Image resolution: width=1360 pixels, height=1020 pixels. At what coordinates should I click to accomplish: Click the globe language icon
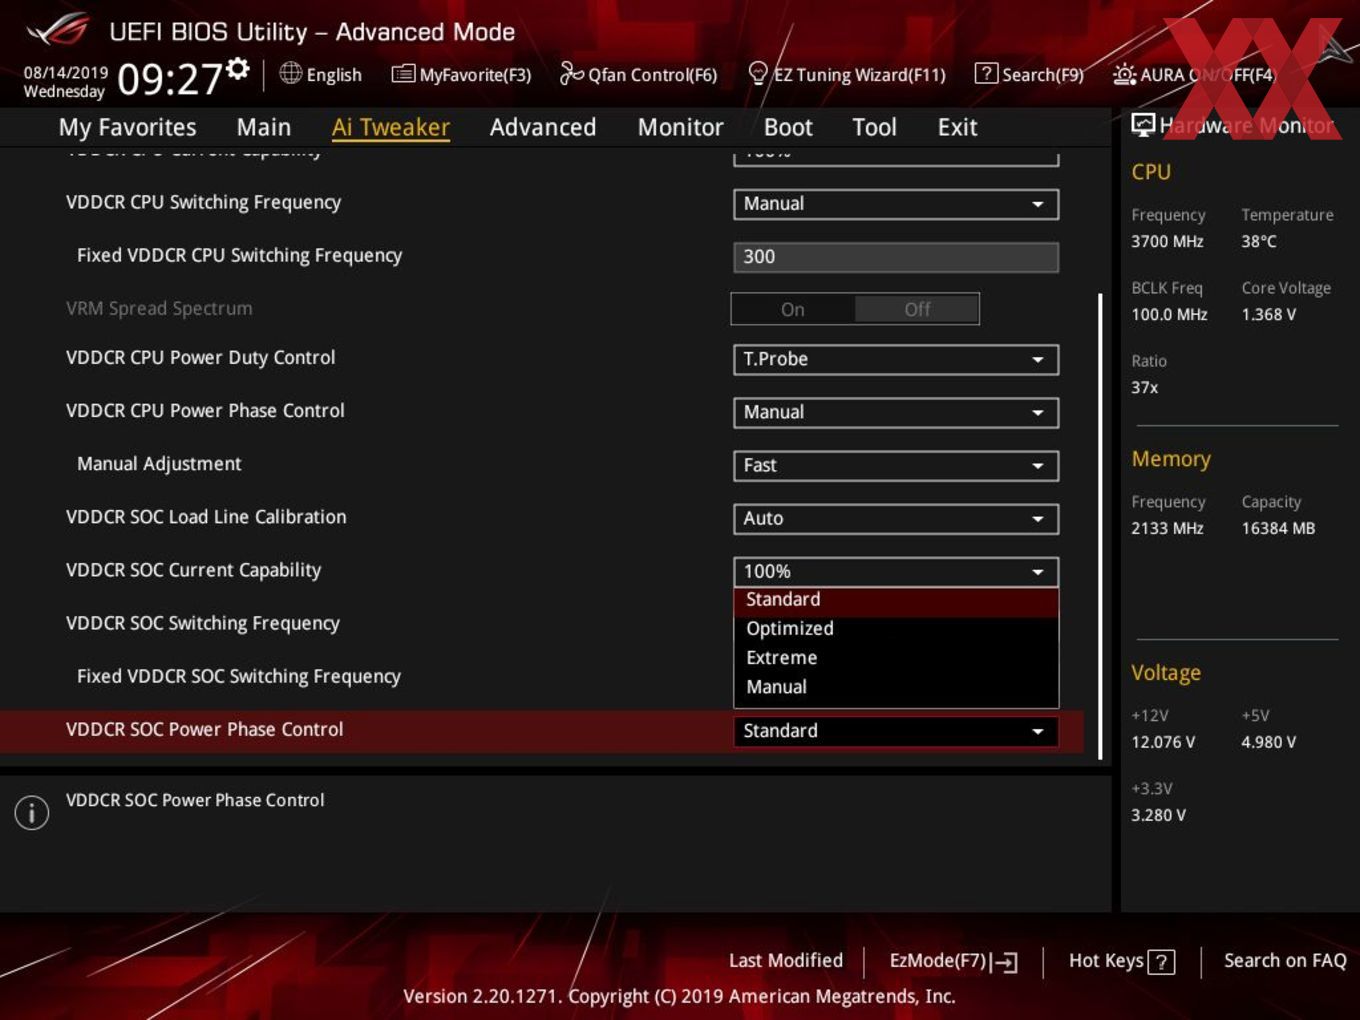[x=290, y=73]
